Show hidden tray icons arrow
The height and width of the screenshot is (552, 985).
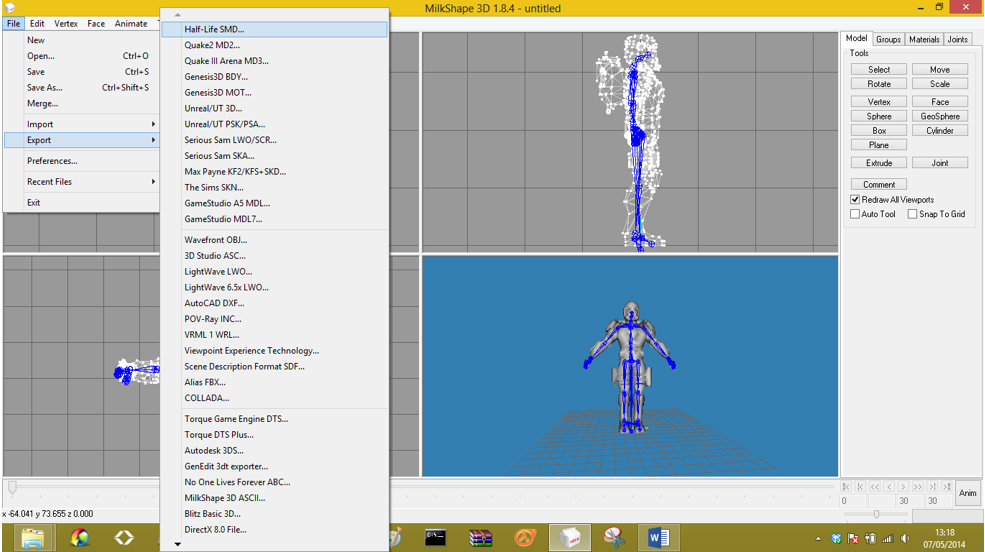coord(818,539)
